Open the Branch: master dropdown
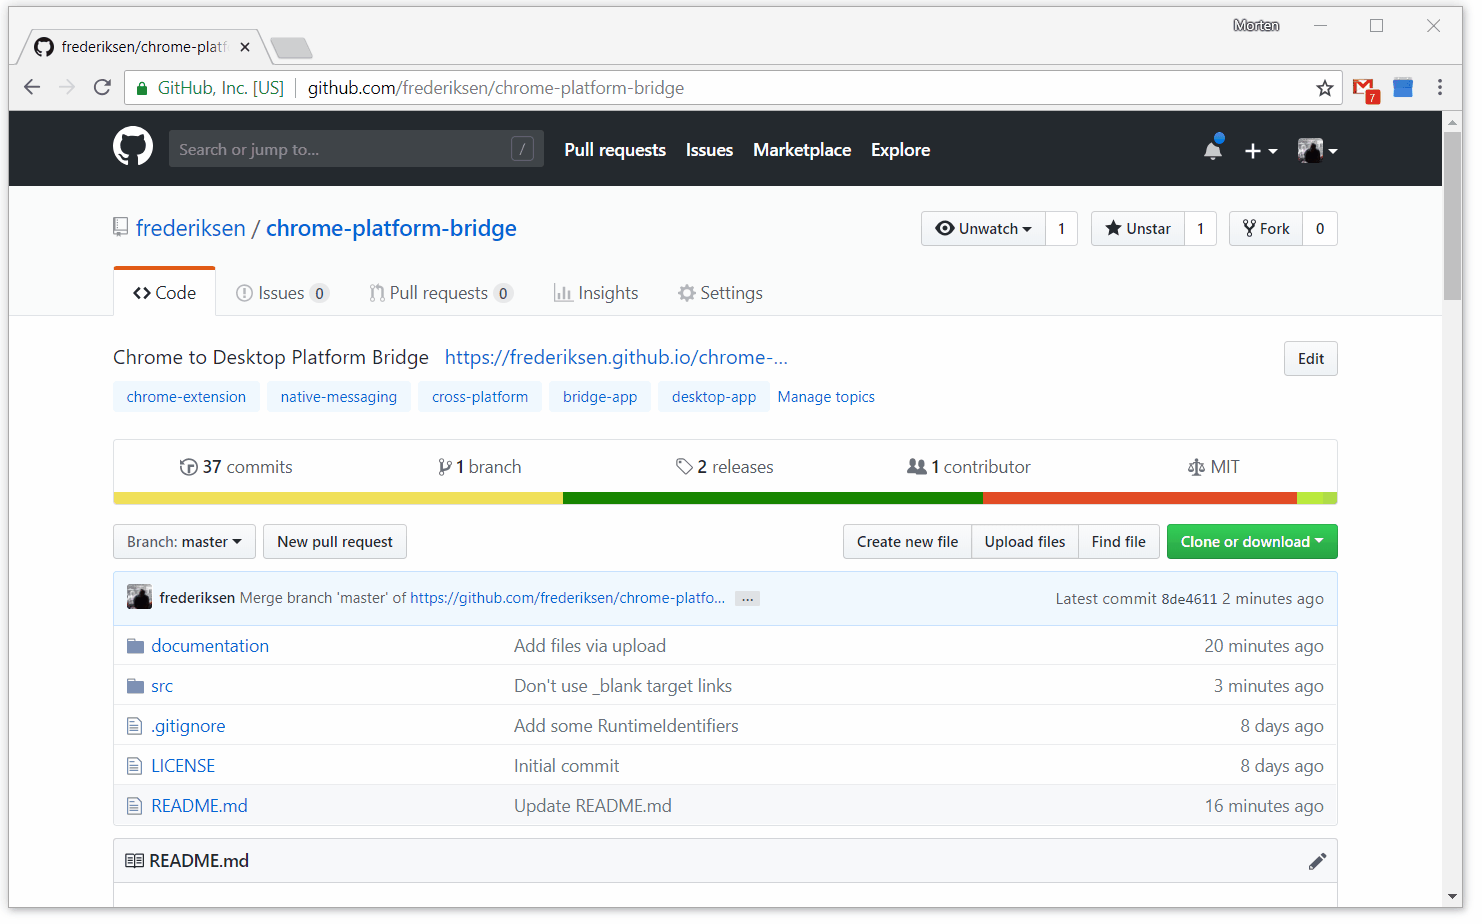1482x924 pixels. (184, 542)
